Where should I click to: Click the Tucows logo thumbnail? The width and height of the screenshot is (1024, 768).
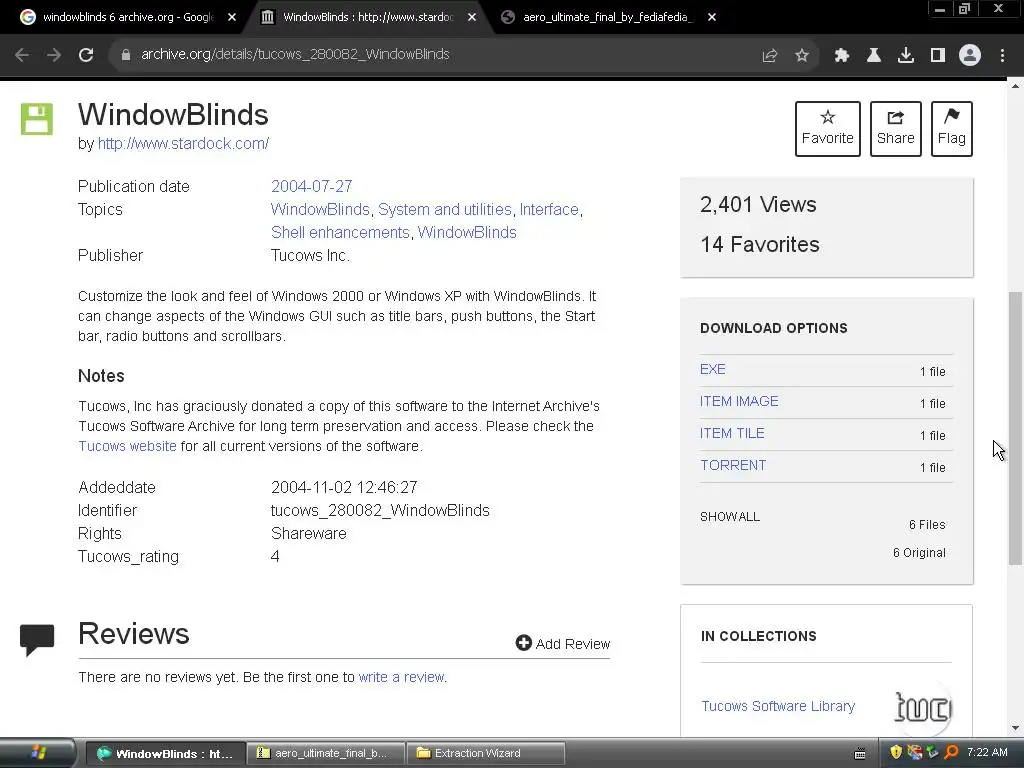pos(923,707)
